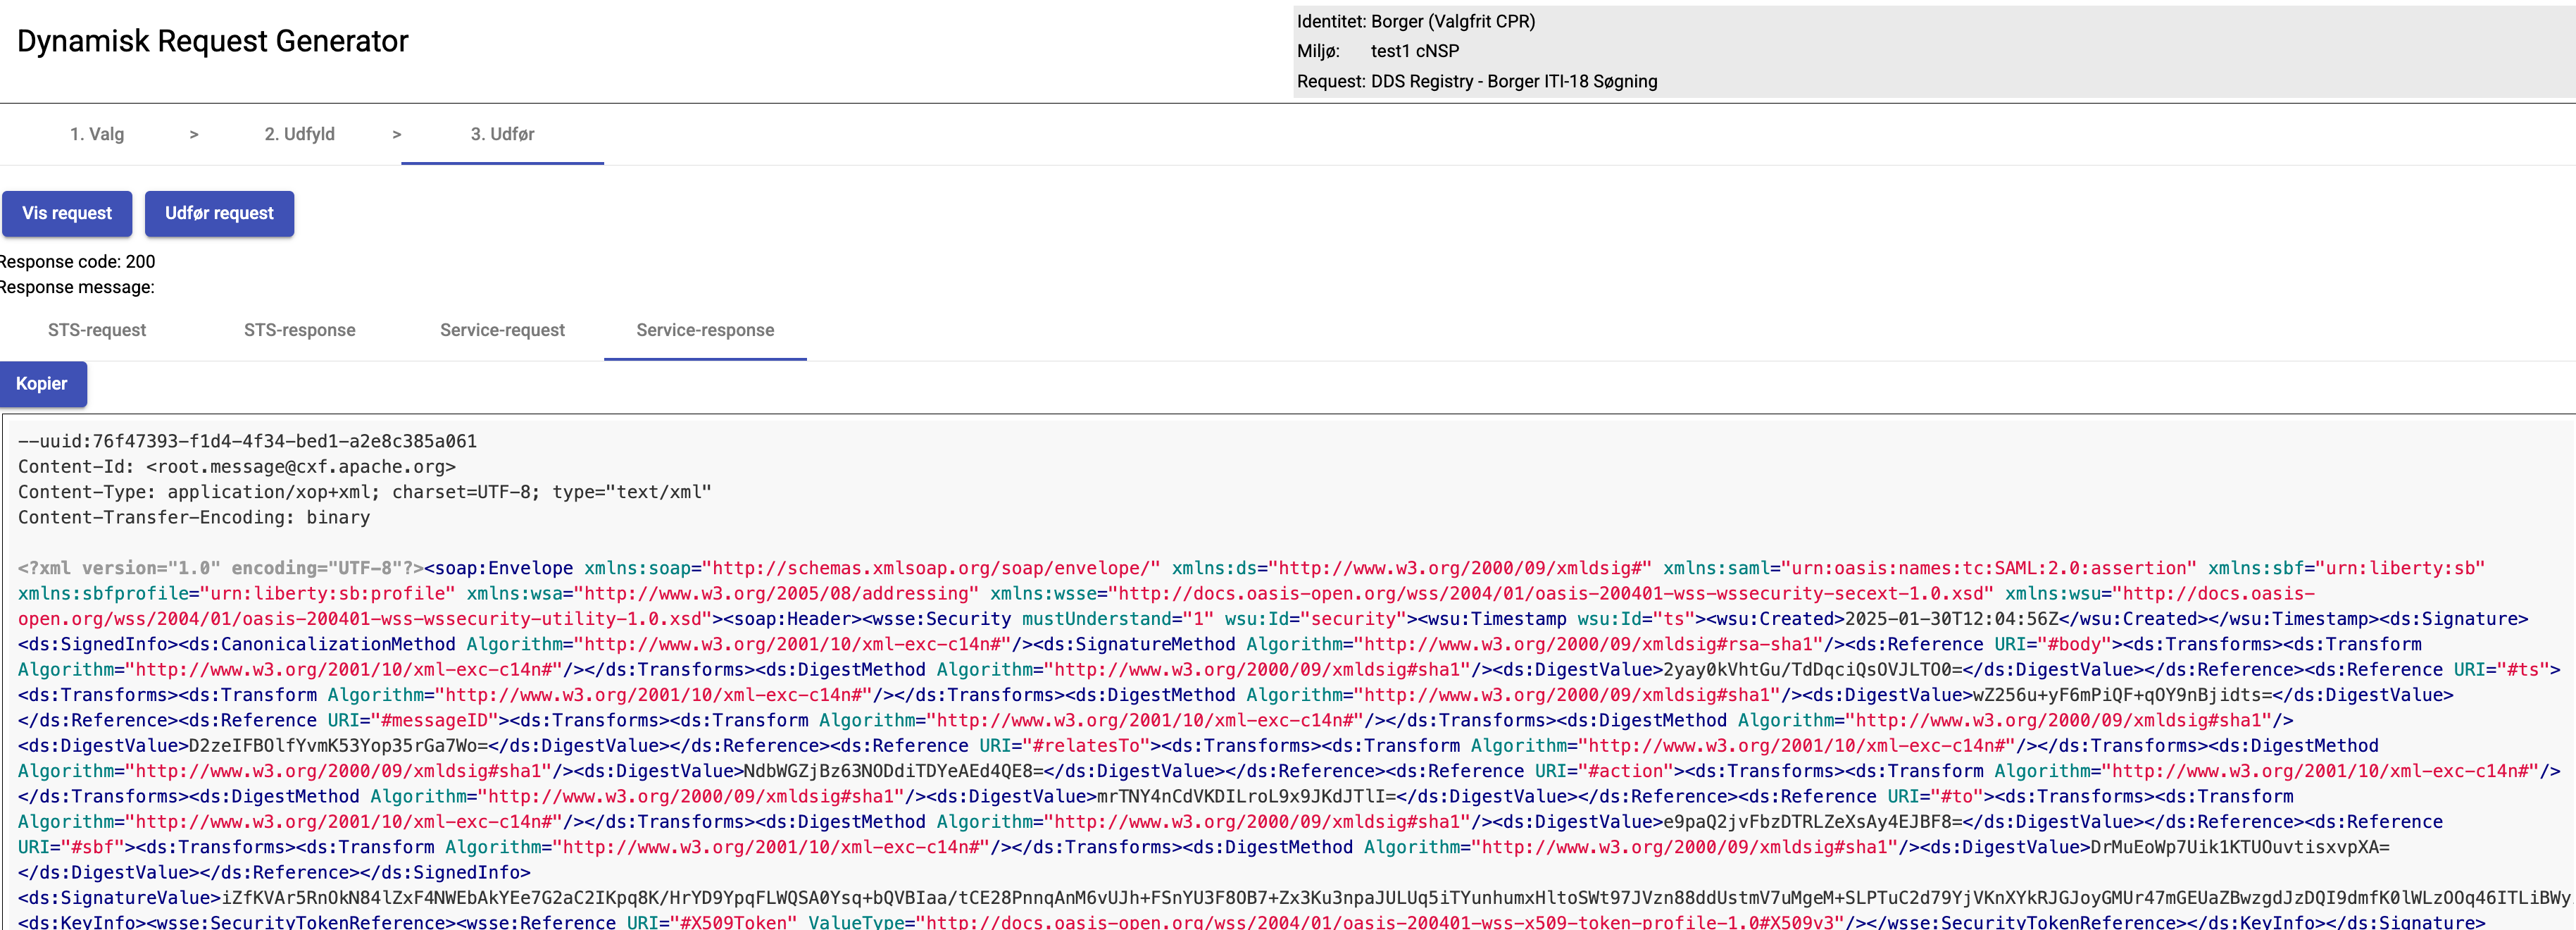Switch to the STS-response tab
Viewport: 2576px width, 930px height.
(299, 330)
